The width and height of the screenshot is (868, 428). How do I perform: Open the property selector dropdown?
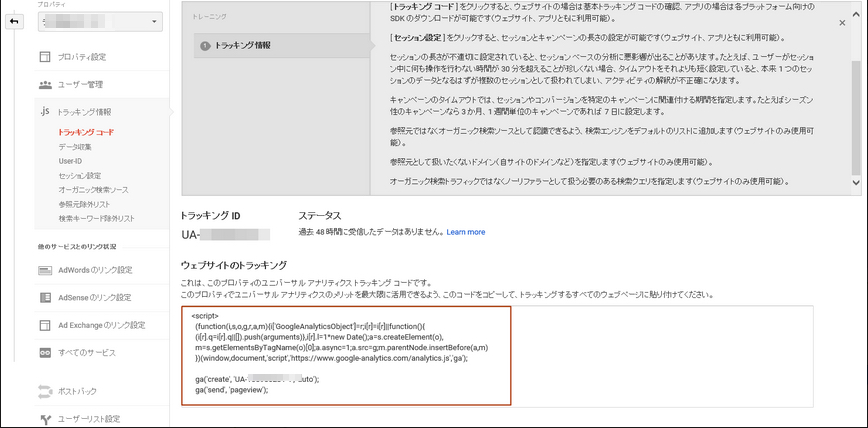point(100,21)
